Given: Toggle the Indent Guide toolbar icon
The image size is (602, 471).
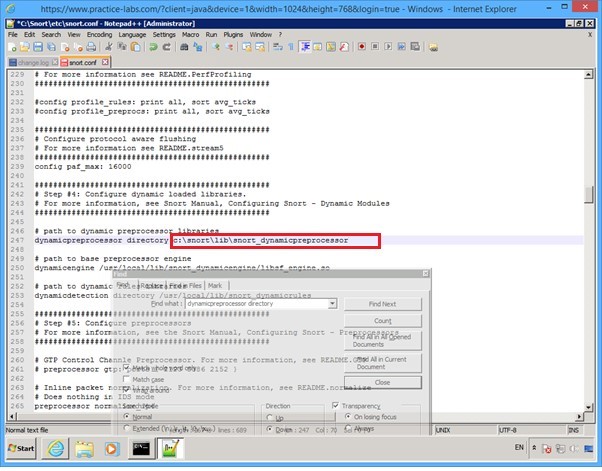Looking at the screenshot, I should (x=305, y=47).
